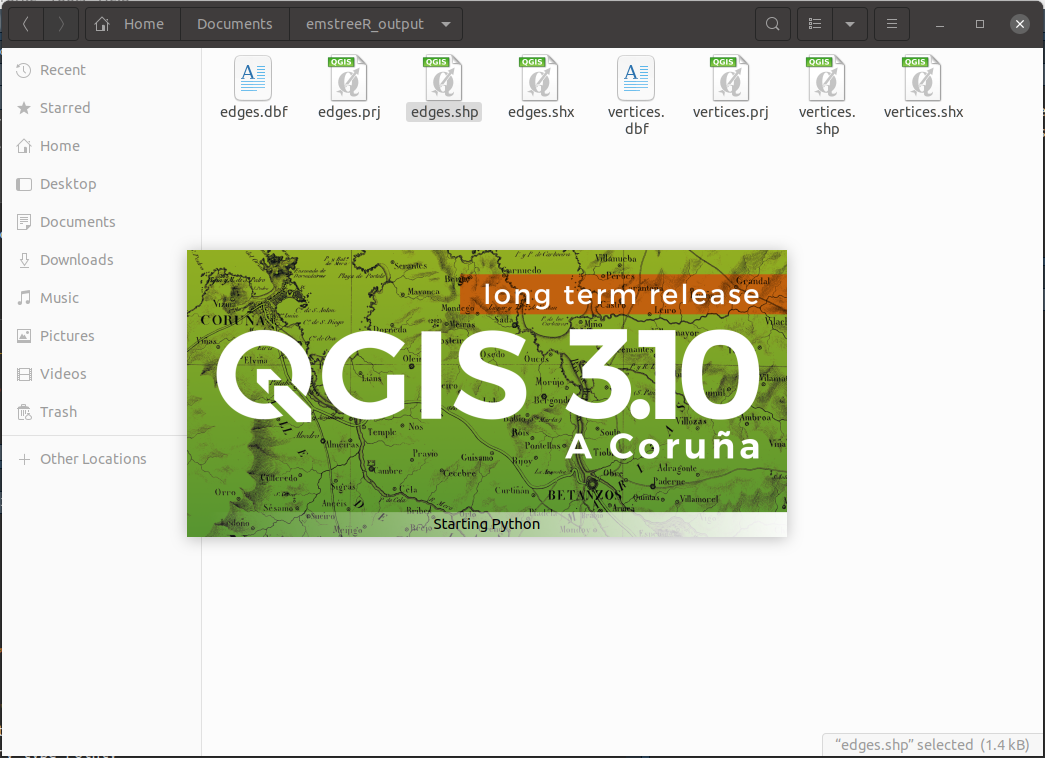Image resolution: width=1045 pixels, height=758 pixels.
Task: Click the QGIS 3.10 splash screen
Action: [x=486, y=392]
